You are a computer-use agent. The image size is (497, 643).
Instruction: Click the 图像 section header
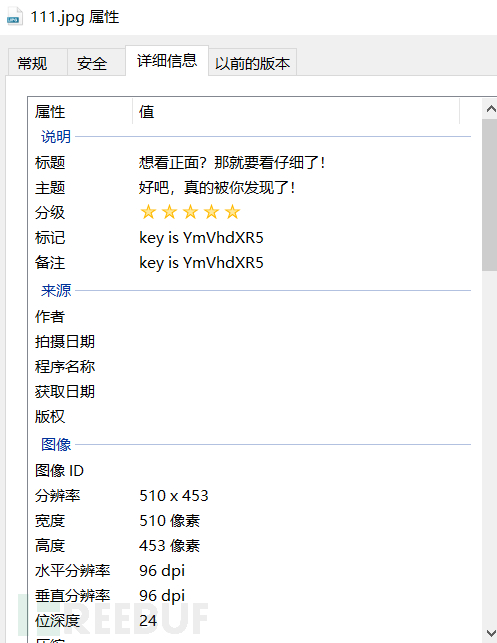[x=56, y=444]
